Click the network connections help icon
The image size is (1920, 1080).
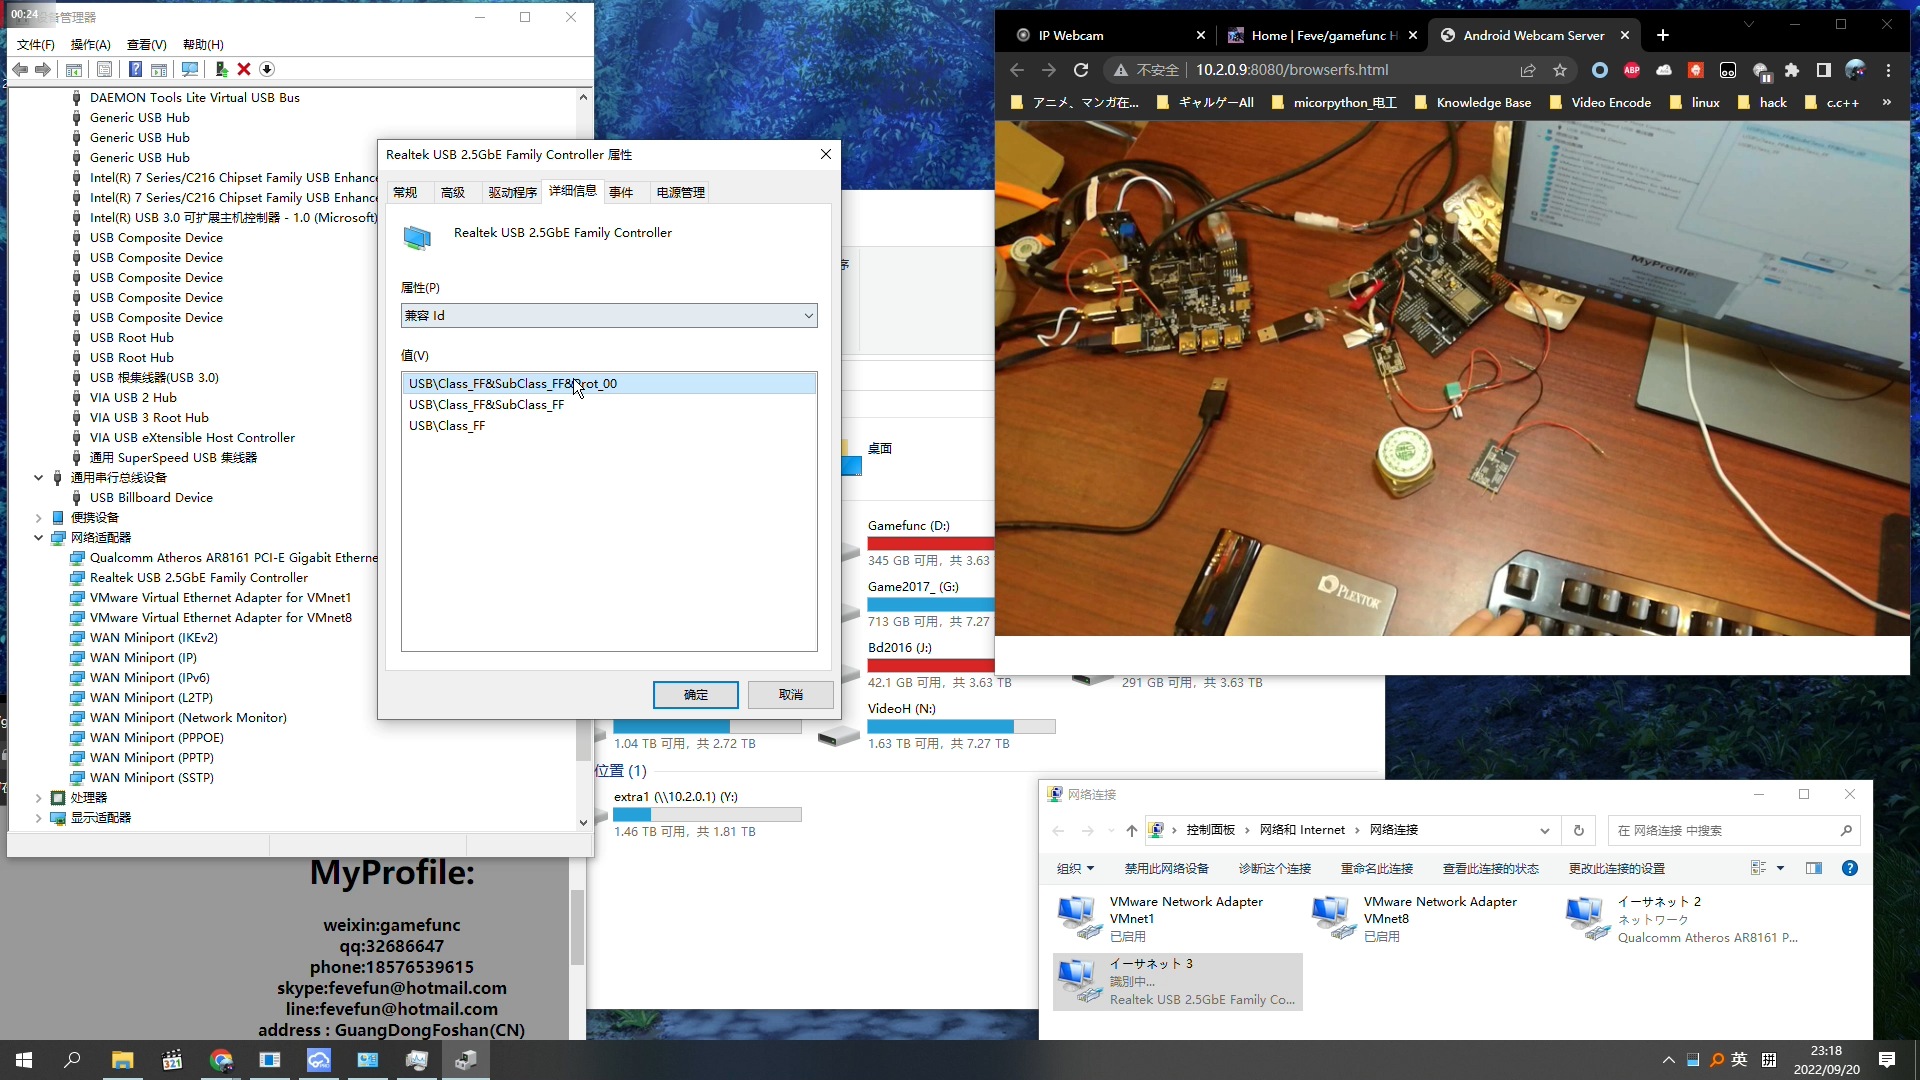[1850, 868]
